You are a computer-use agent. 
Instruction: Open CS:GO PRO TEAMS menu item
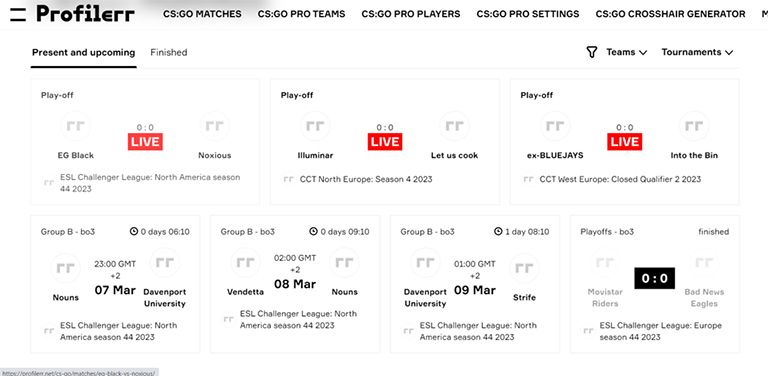[x=301, y=14]
